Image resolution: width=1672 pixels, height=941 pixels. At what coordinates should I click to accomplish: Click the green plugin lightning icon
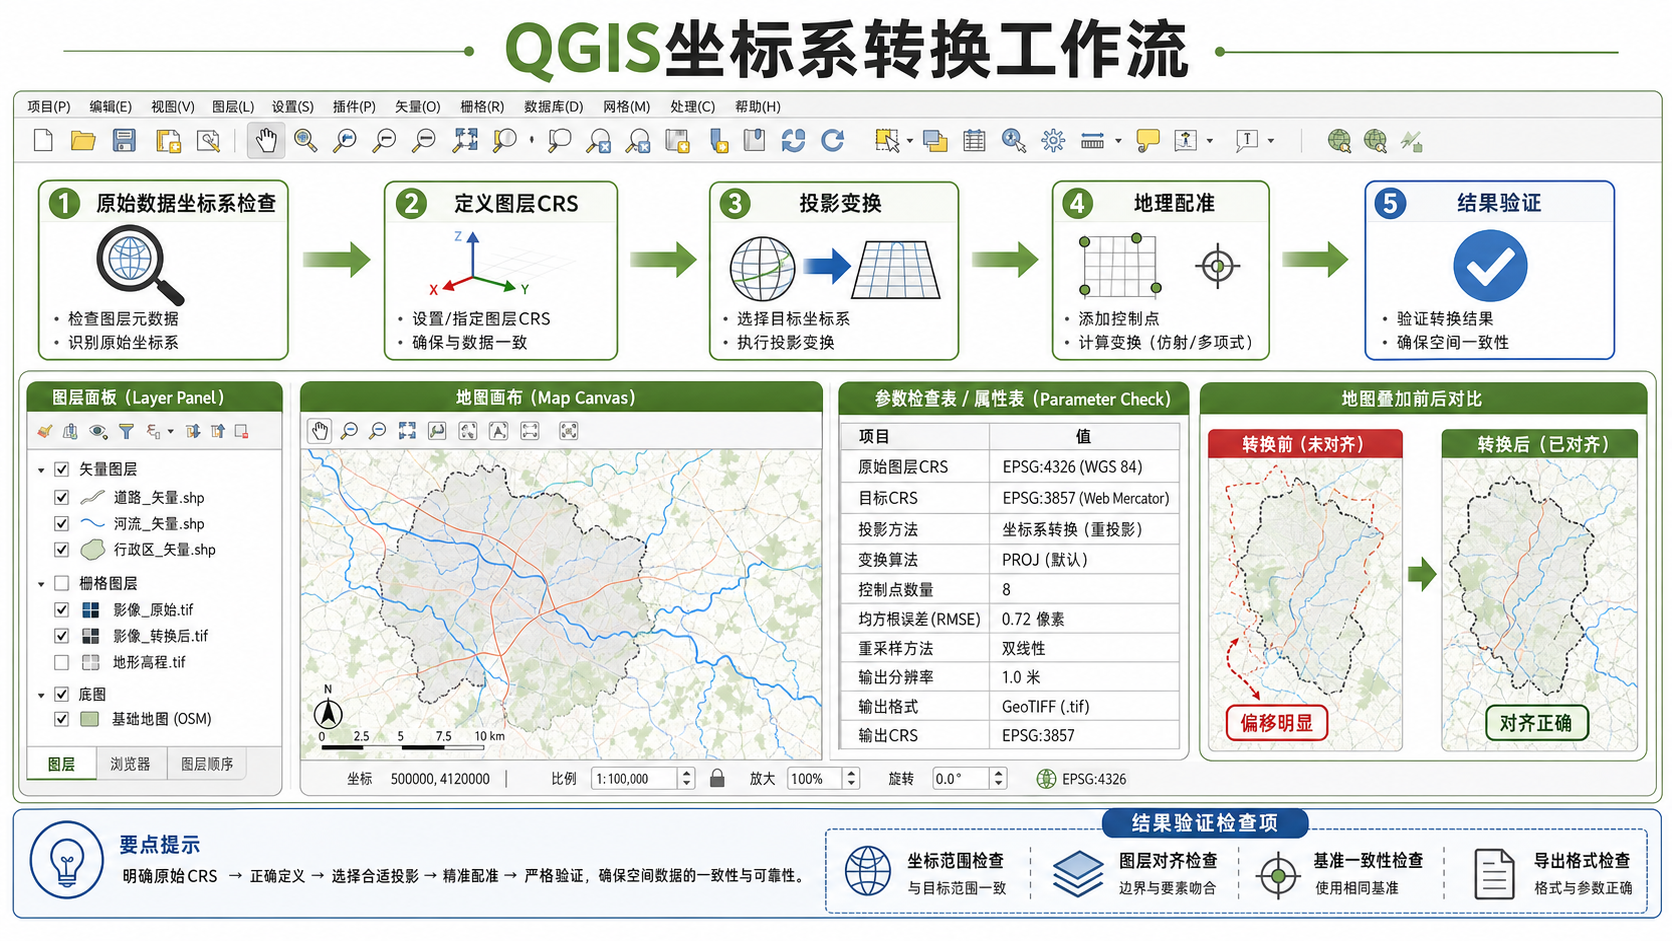[x=1411, y=141]
